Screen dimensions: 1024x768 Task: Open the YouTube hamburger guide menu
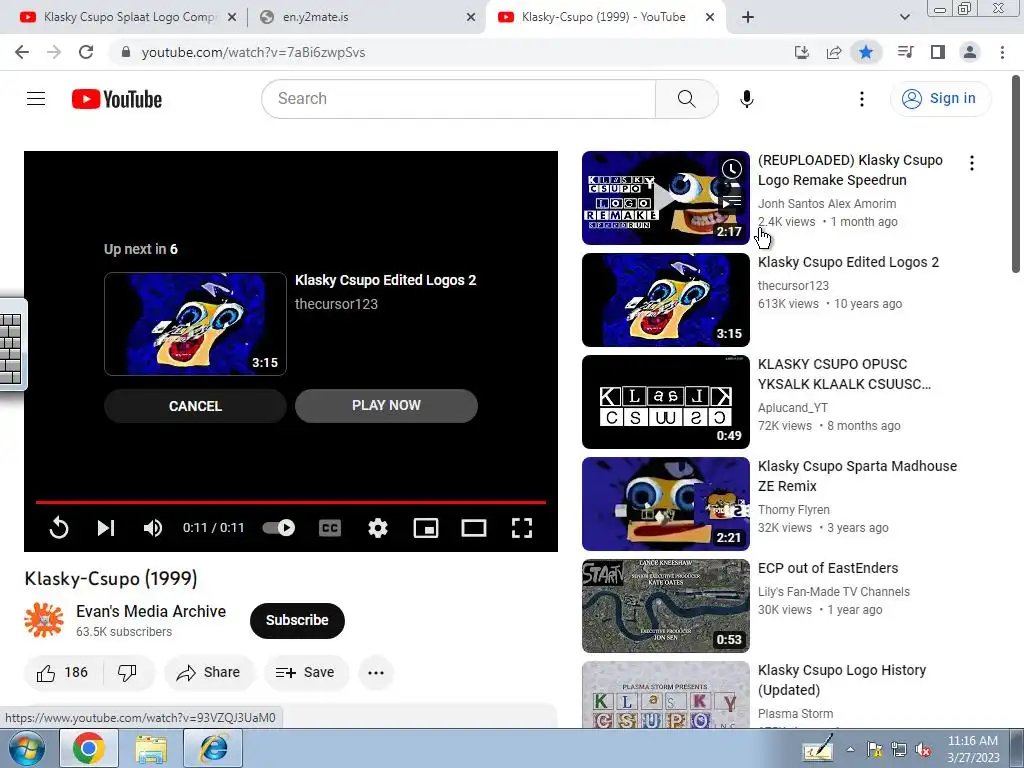tap(36, 99)
